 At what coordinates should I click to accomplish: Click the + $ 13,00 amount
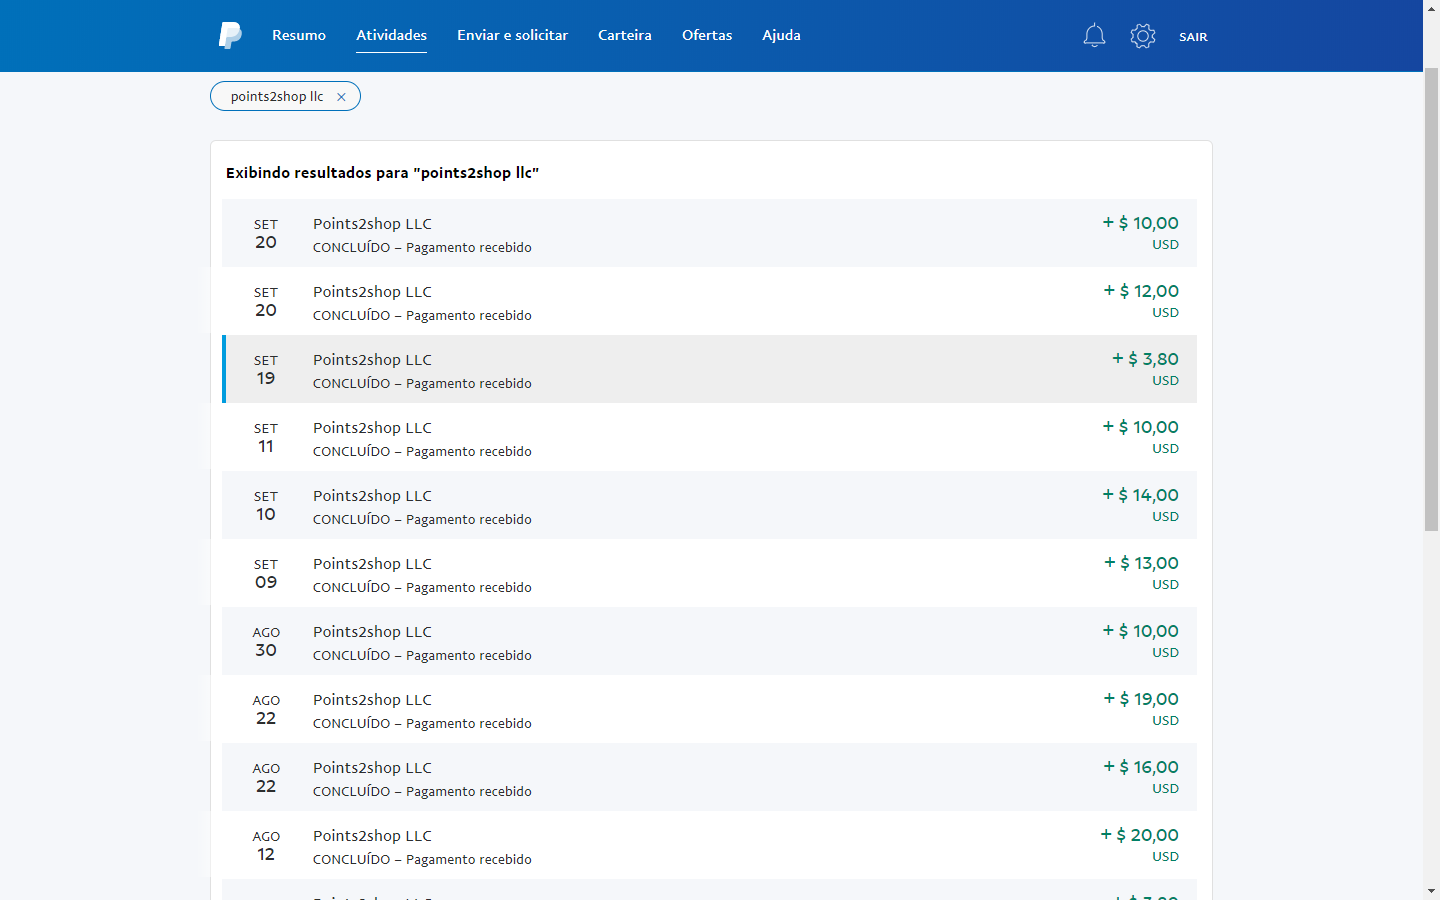[x=1141, y=563]
